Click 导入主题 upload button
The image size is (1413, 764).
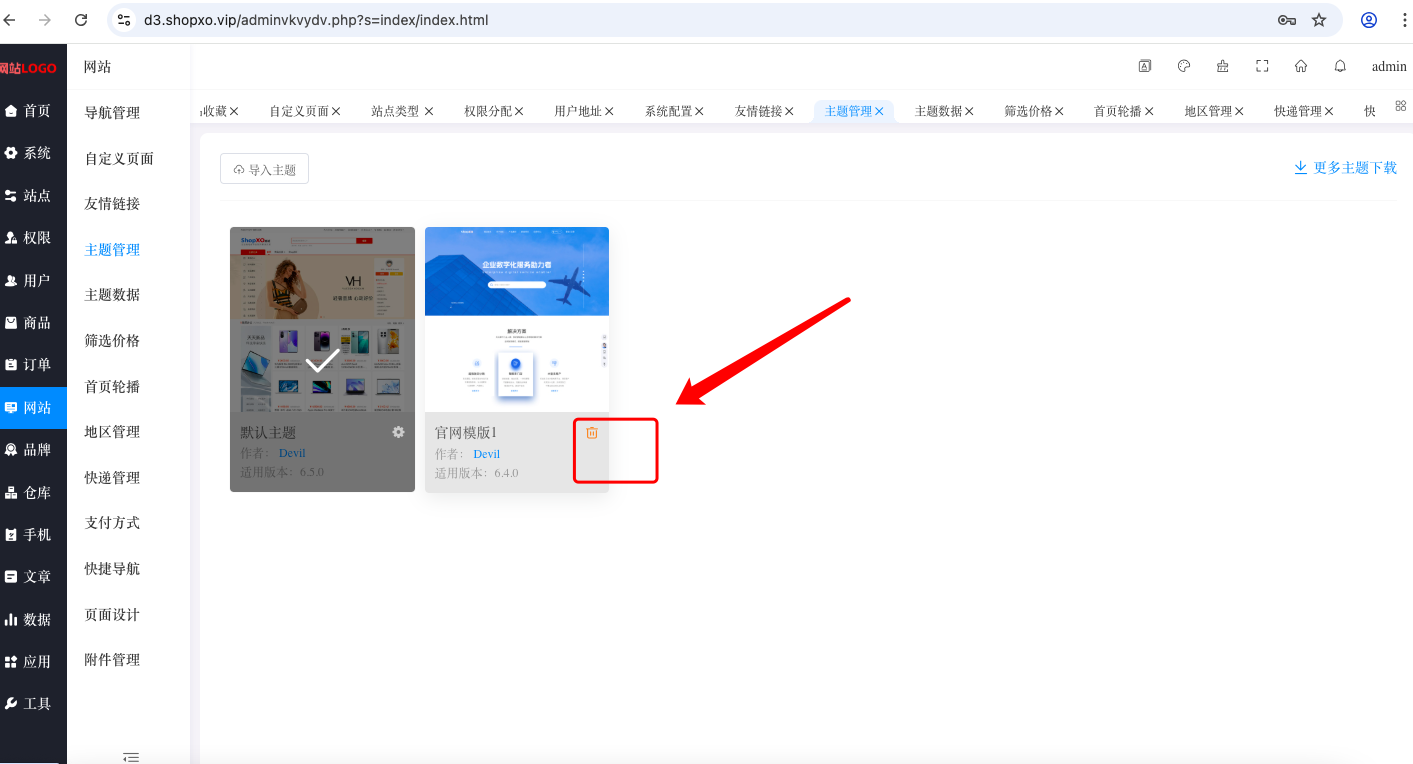(x=264, y=169)
